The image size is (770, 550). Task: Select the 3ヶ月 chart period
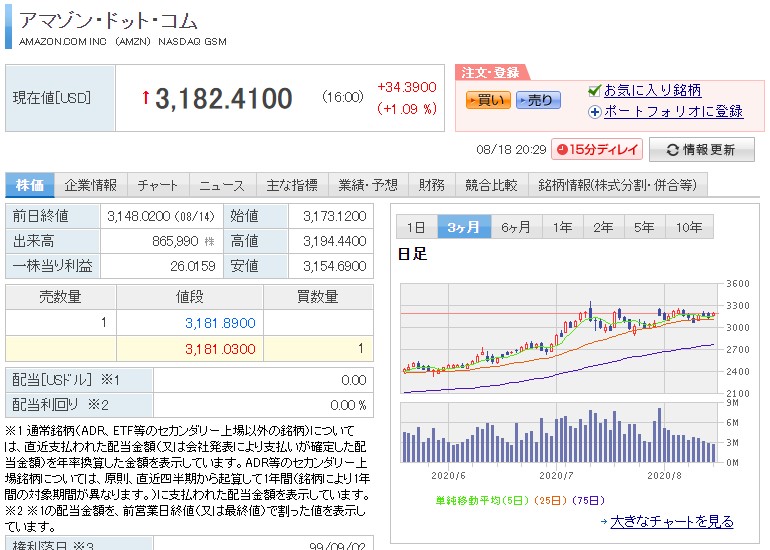point(464,227)
